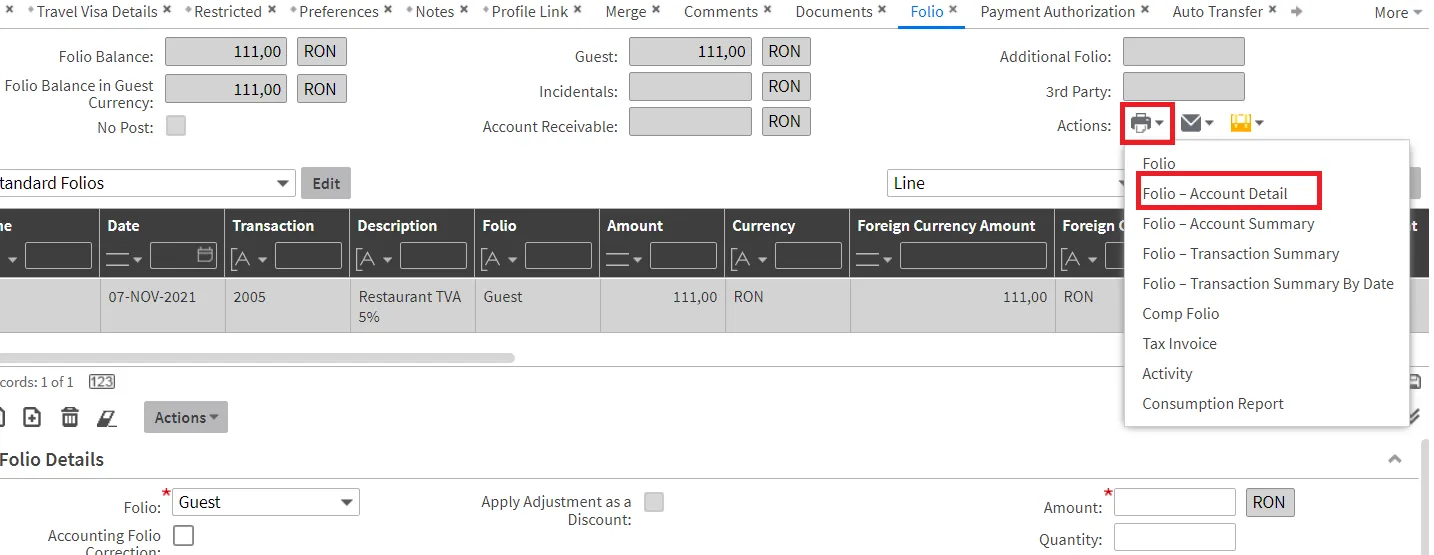Choose Folio – Transaction Summary

pos(1241,254)
